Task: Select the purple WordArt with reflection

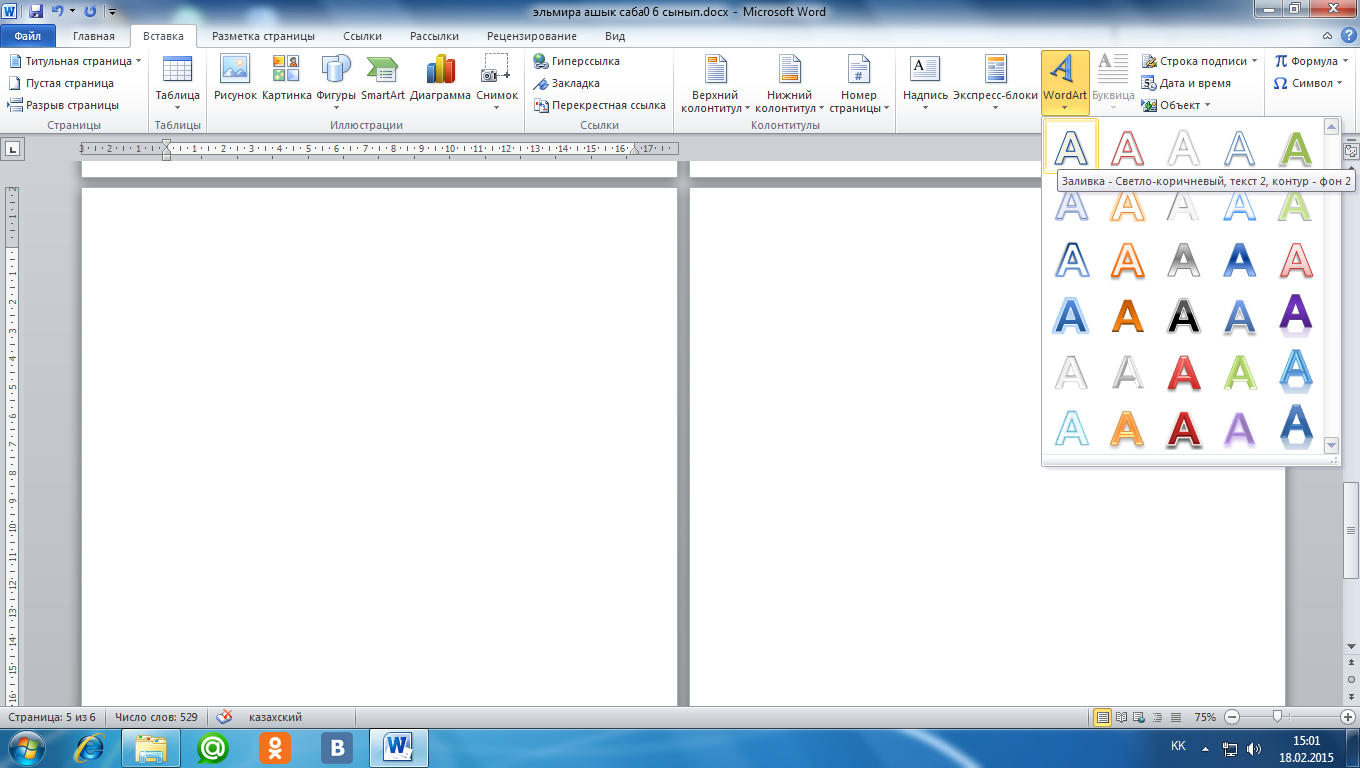Action: pos(1295,316)
